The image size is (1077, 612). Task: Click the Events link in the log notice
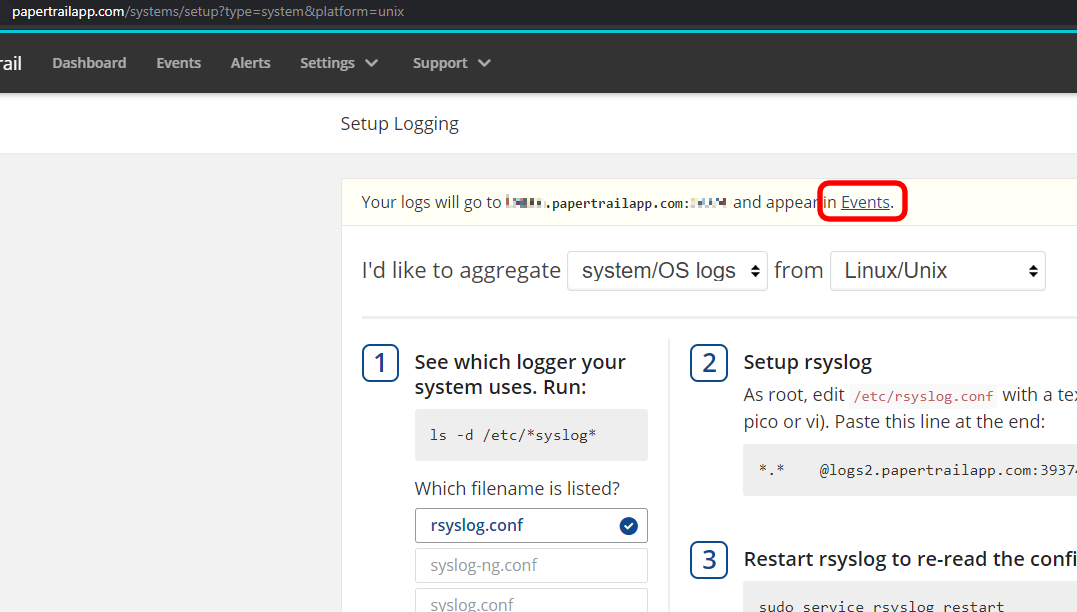click(x=865, y=202)
